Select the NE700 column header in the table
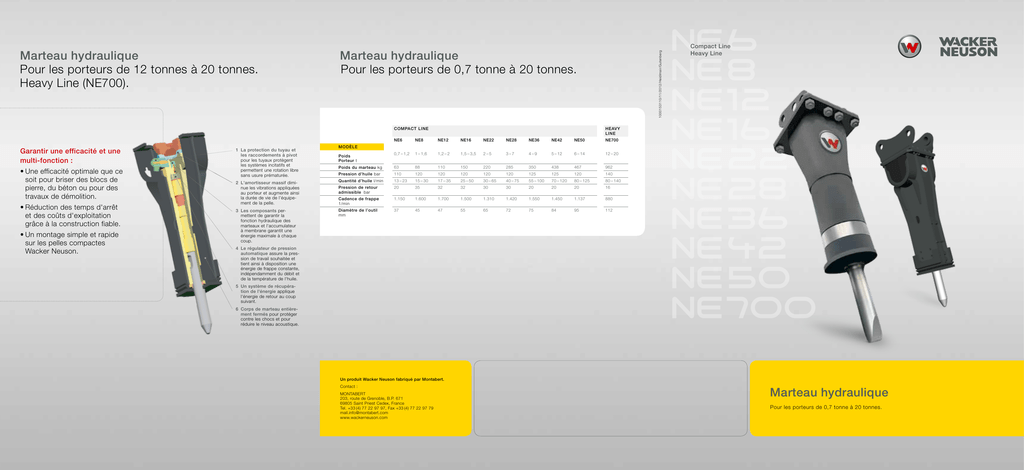 (x=612, y=140)
